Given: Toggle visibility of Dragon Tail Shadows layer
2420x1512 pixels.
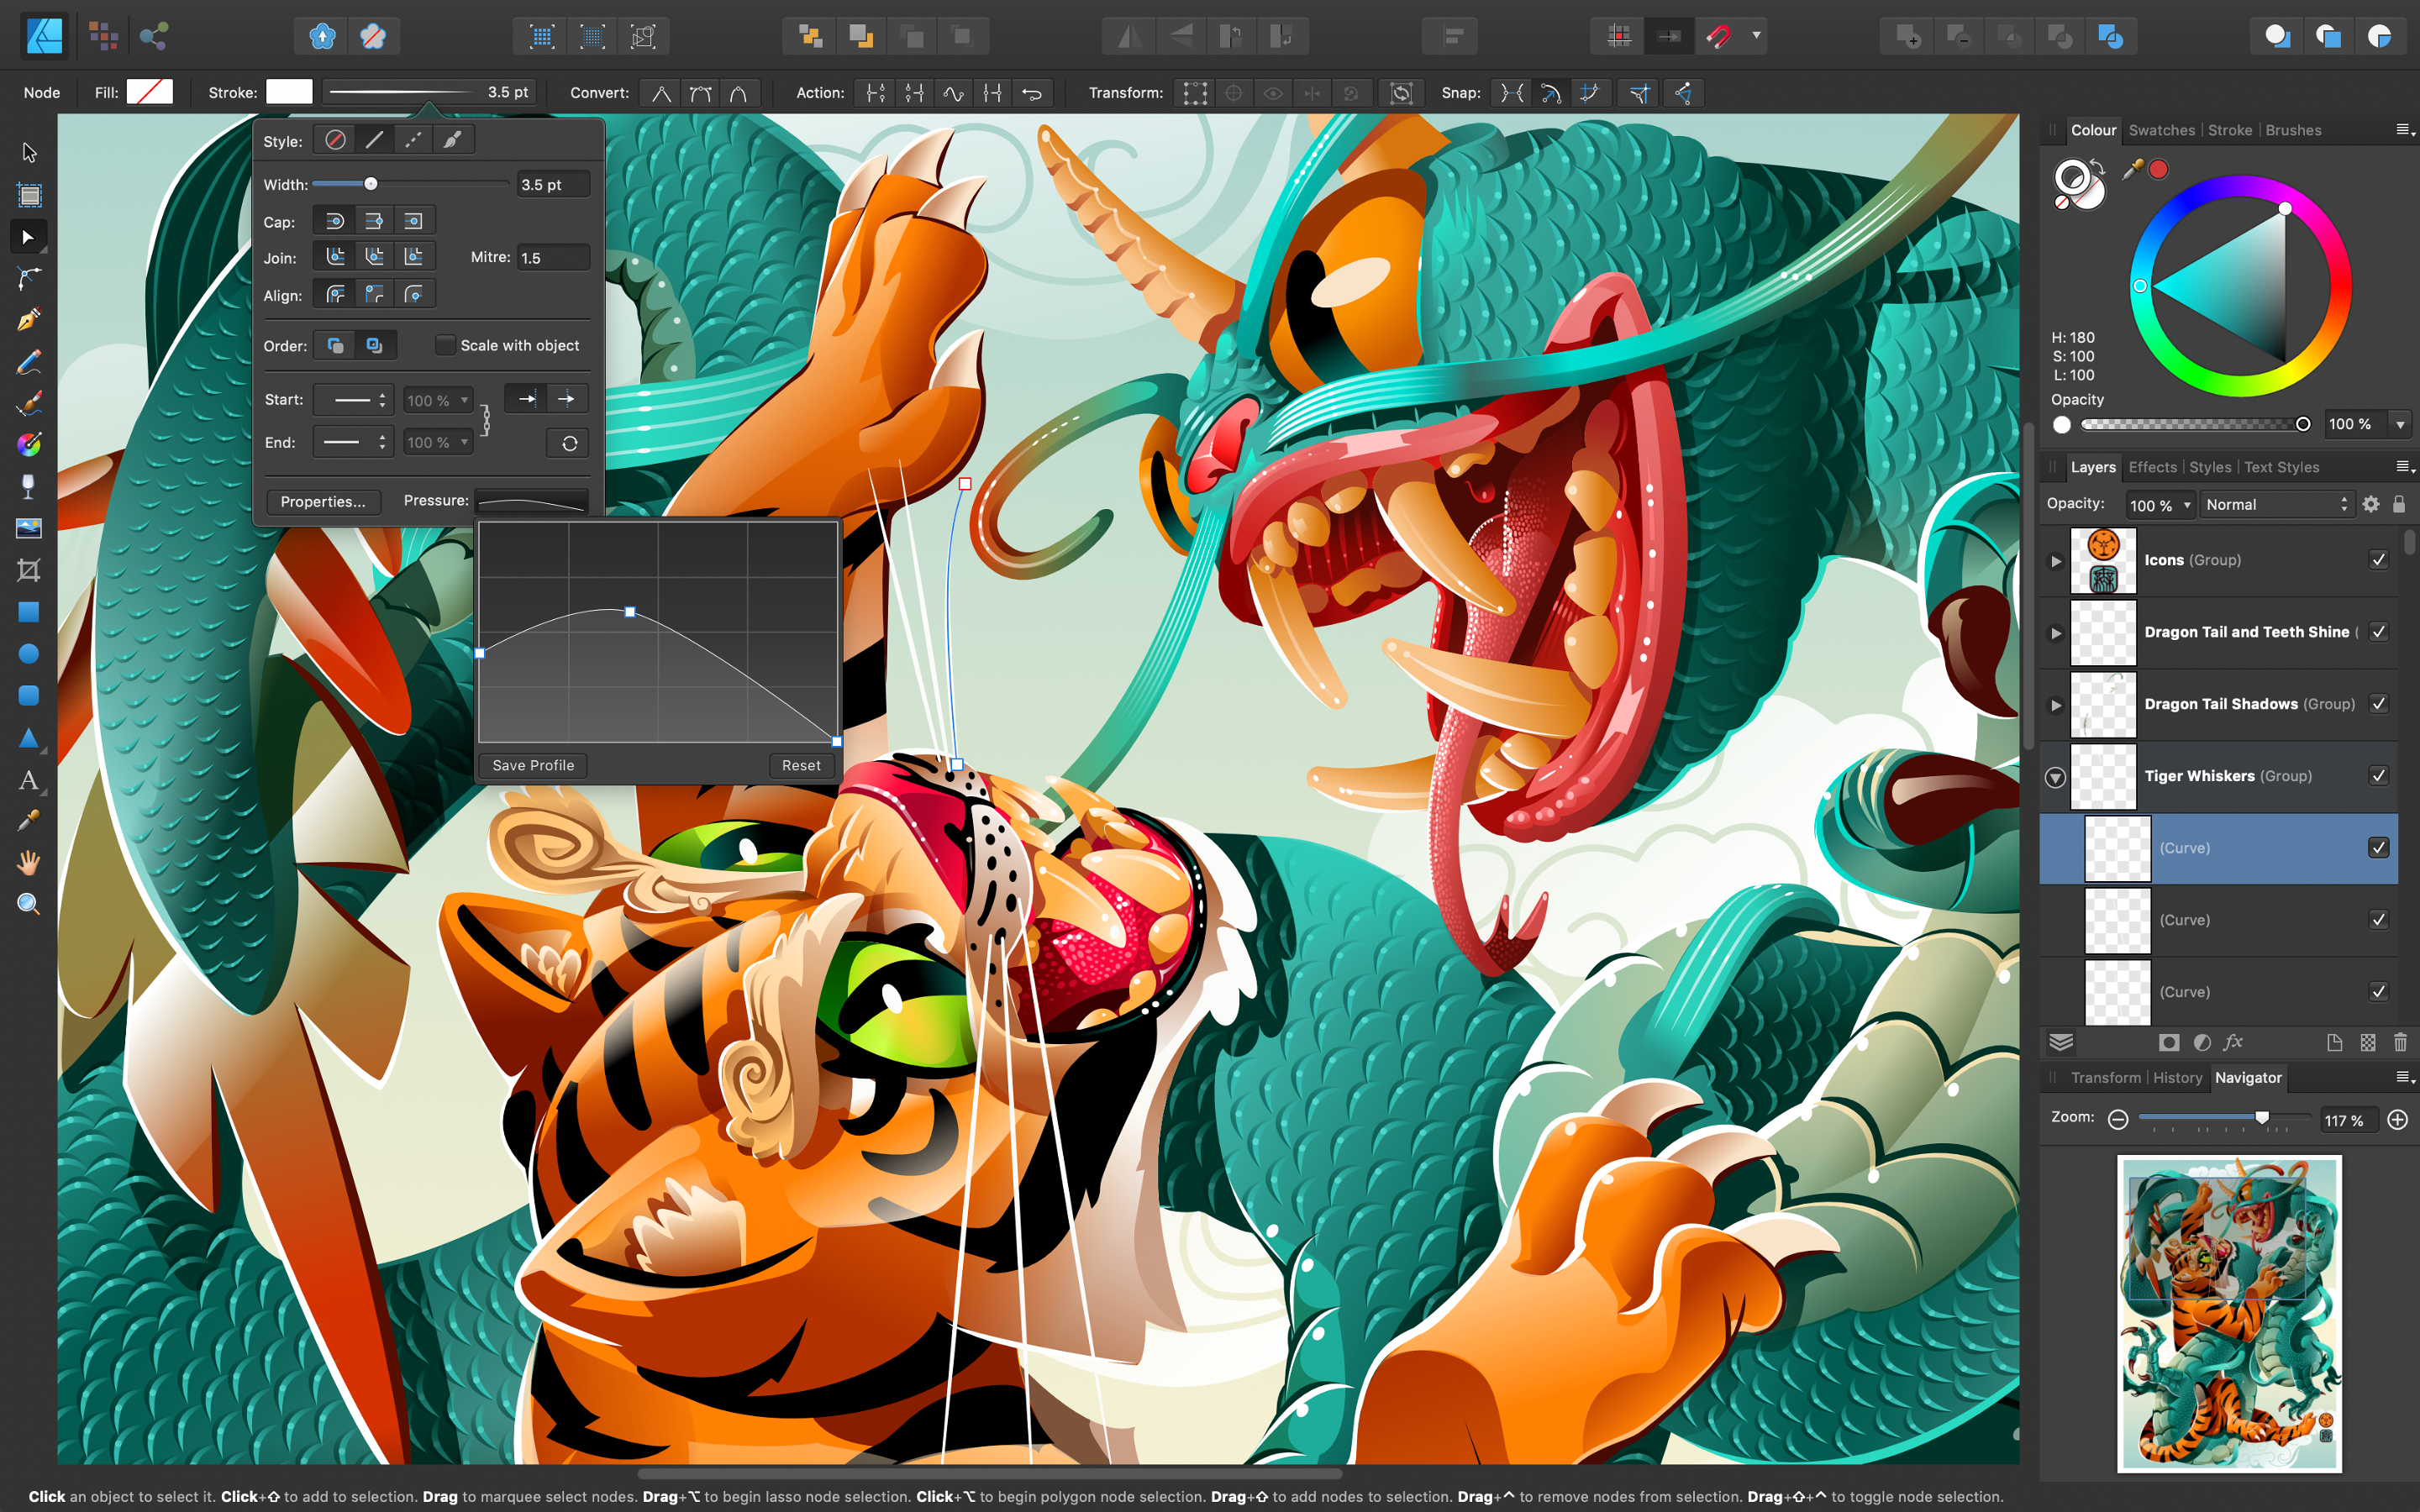Looking at the screenshot, I should tap(2380, 702).
